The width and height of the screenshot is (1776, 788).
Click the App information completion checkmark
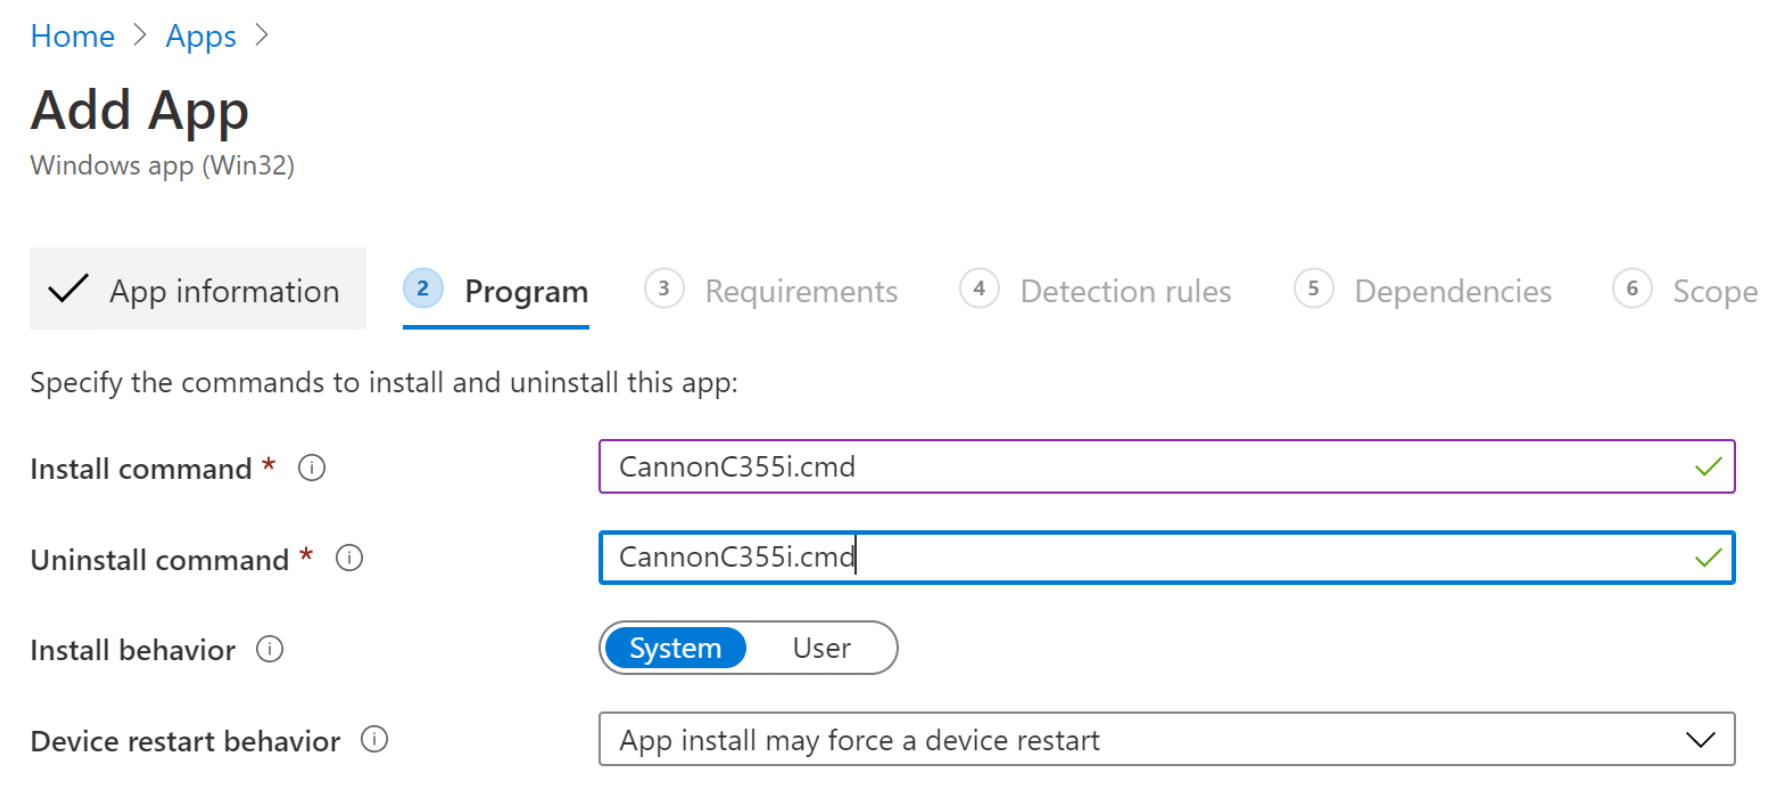tap(66, 289)
